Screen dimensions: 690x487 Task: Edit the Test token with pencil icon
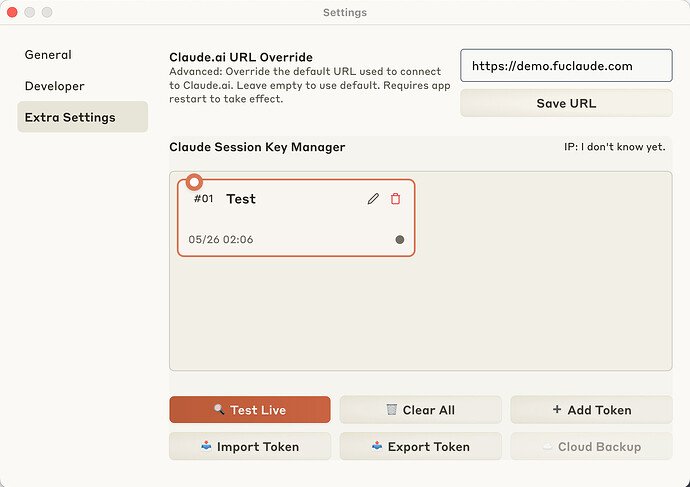(373, 199)
